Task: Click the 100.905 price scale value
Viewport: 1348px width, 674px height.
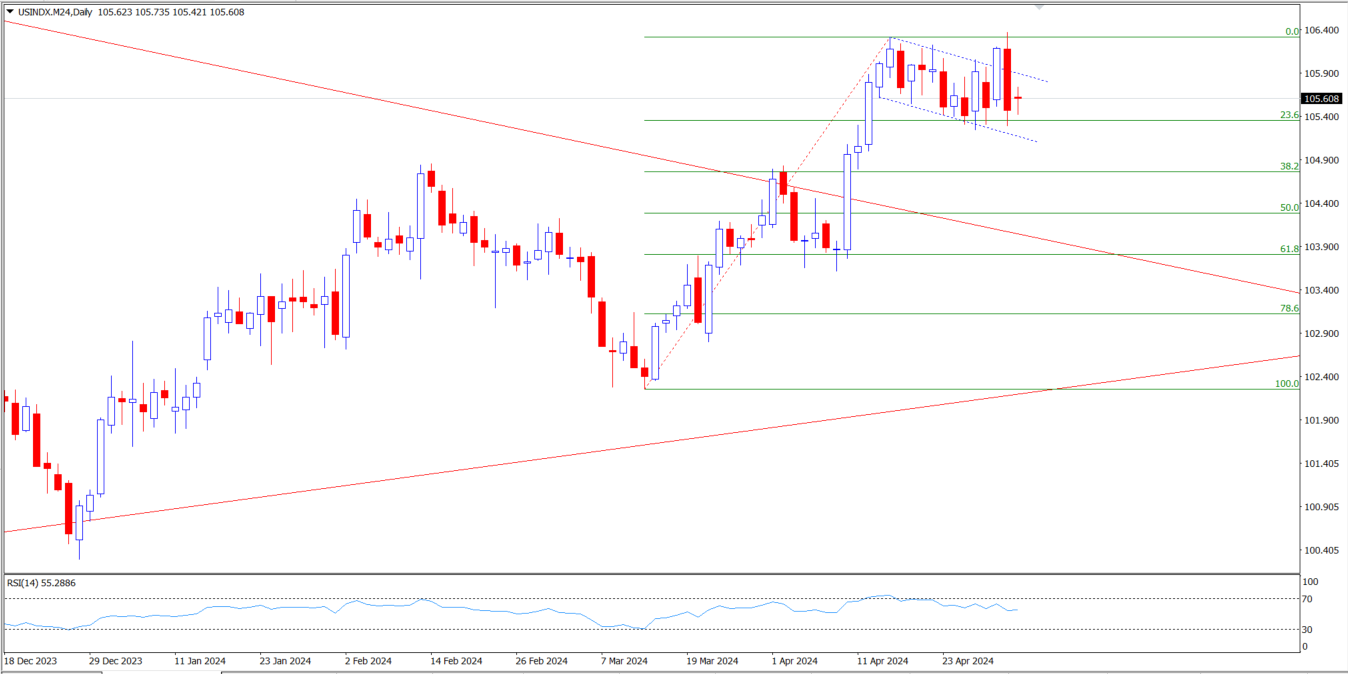Action: (1322, 507)
